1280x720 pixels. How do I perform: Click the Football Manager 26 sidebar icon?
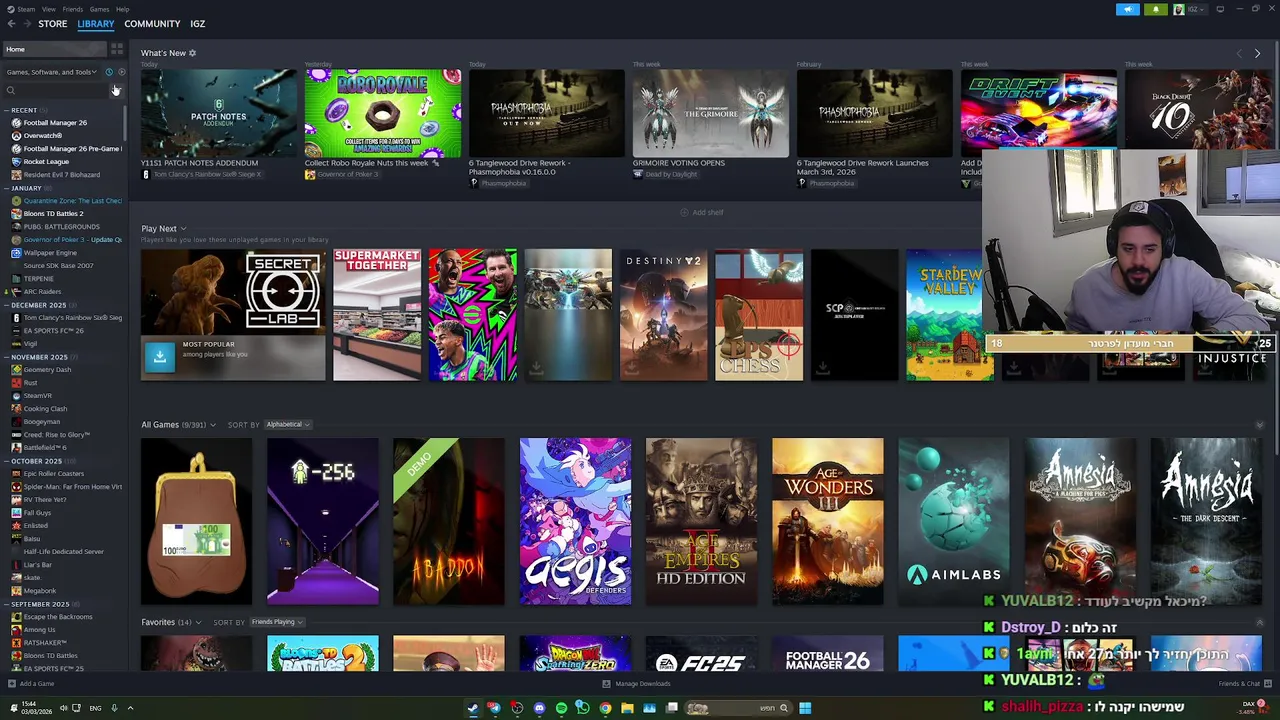[16, 123]
